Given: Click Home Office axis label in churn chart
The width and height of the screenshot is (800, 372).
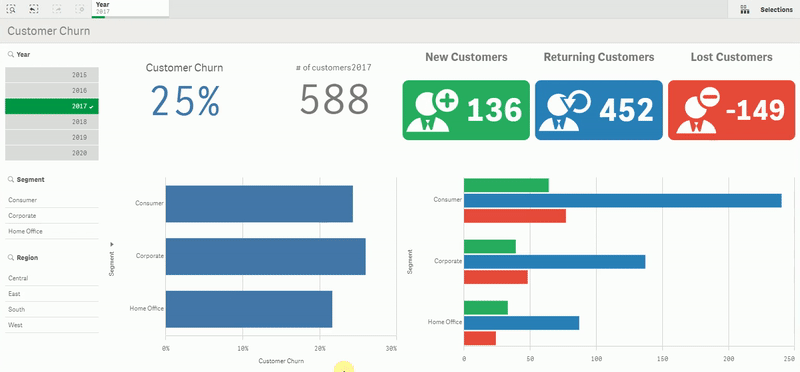Looking at the screenshot, I should (146, 308).
